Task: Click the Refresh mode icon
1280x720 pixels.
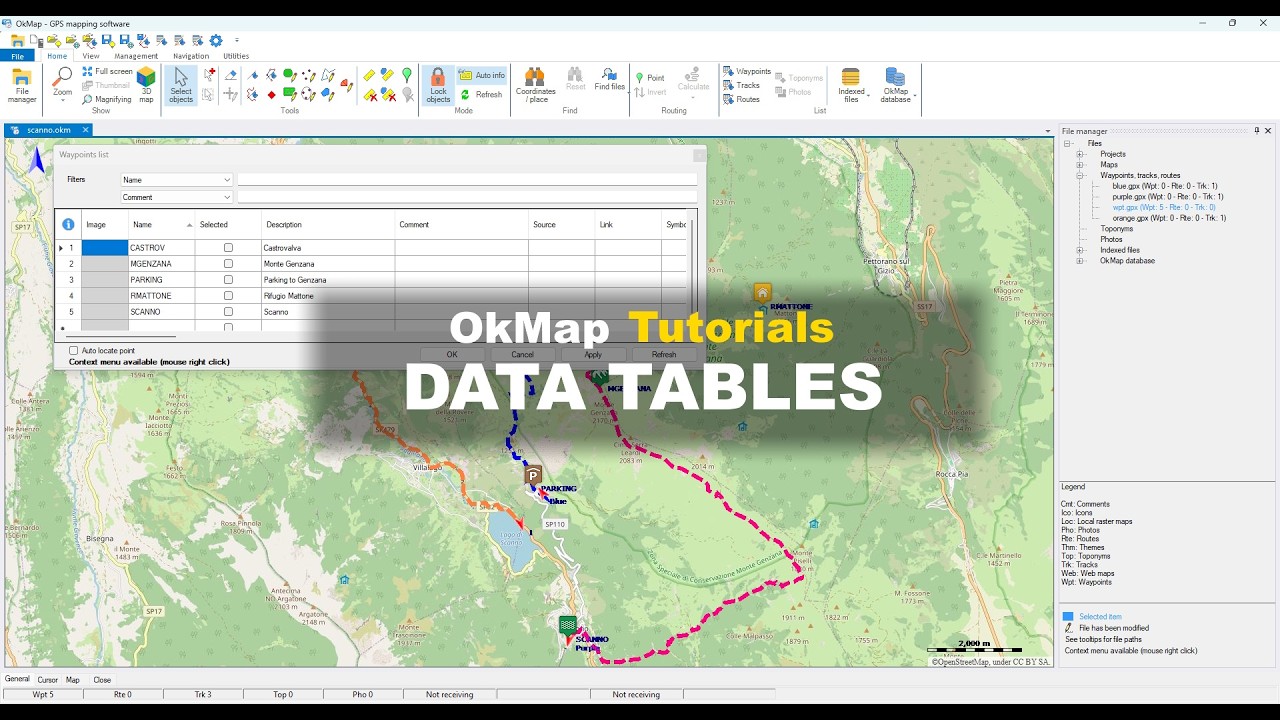Action: [x=481, y=95]
